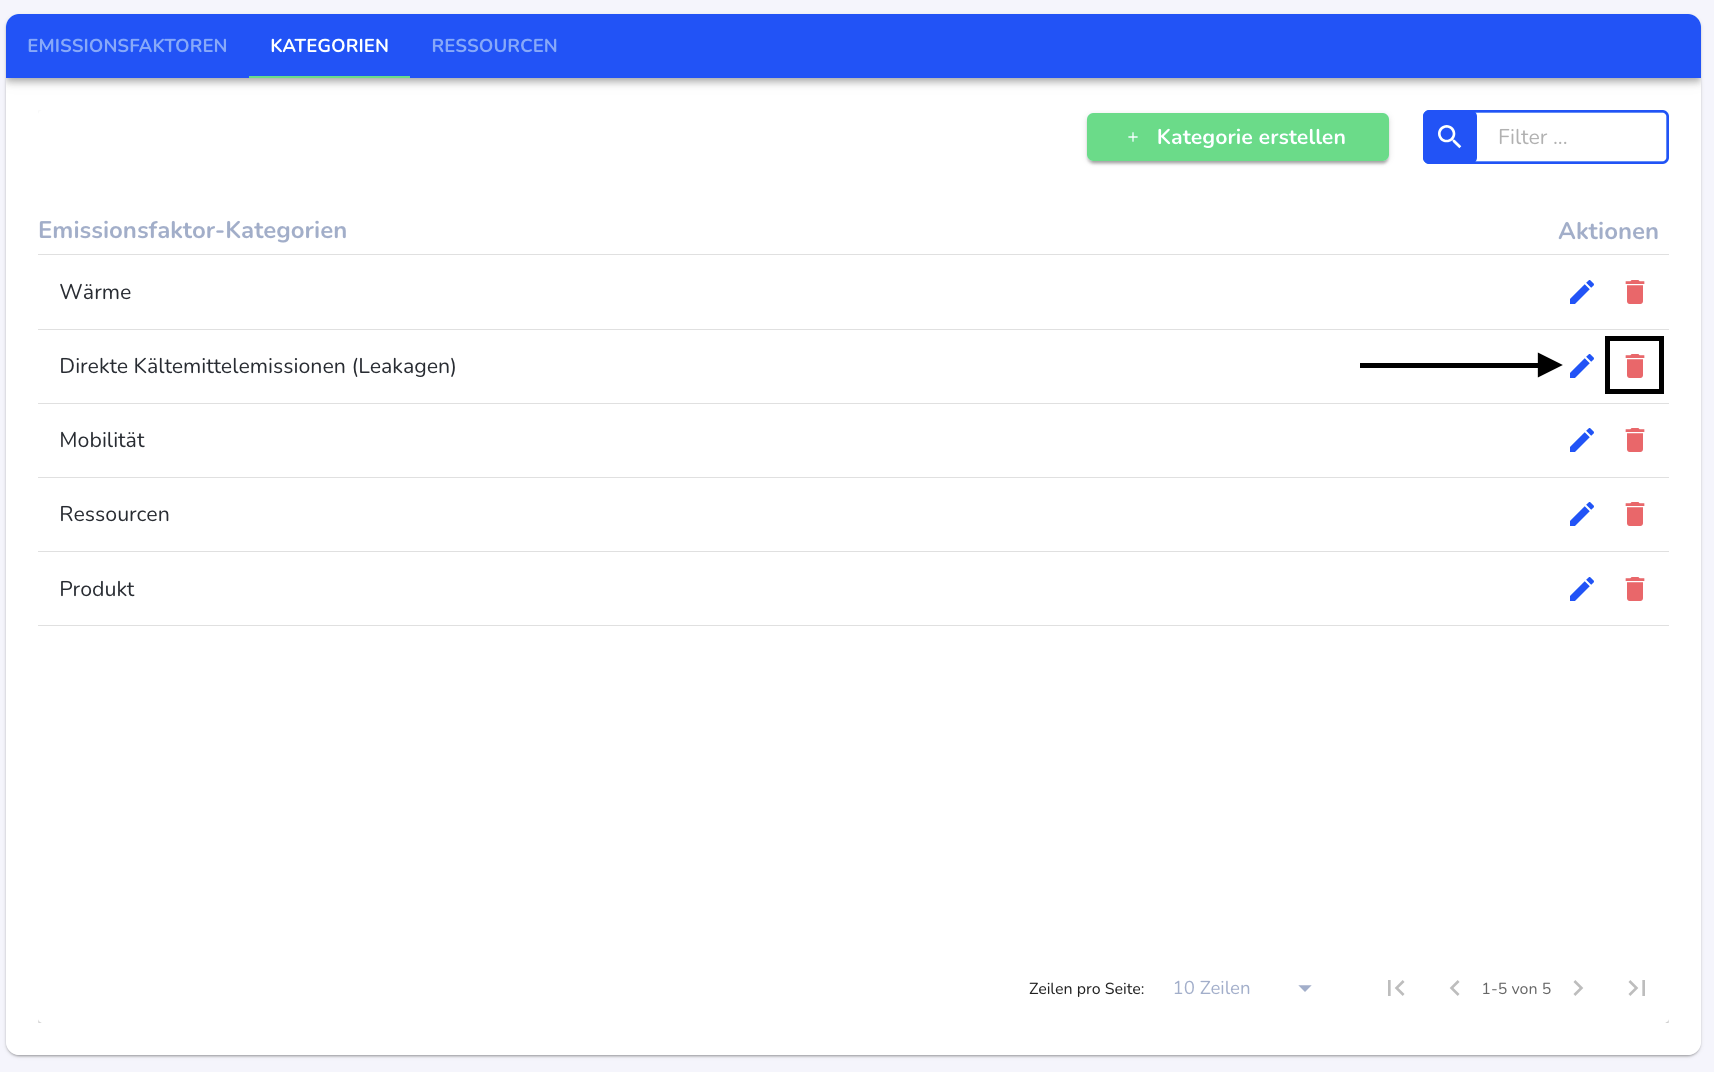Click the Kategorie erstellen button
The image size is (1714, 1072).
click(x=1237, y=137)
